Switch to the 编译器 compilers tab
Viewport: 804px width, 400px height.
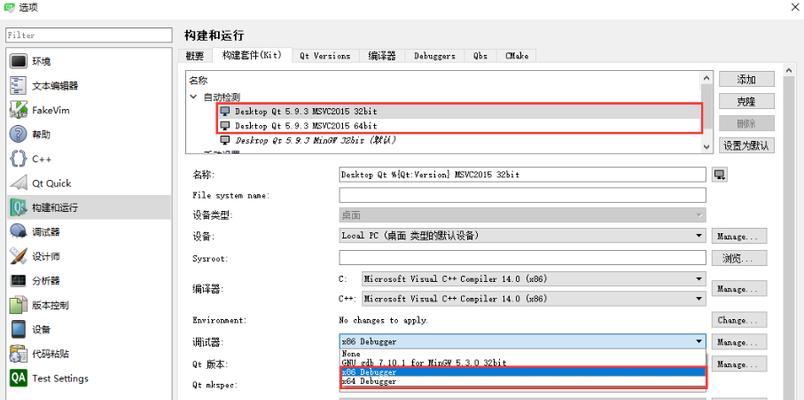382,56
